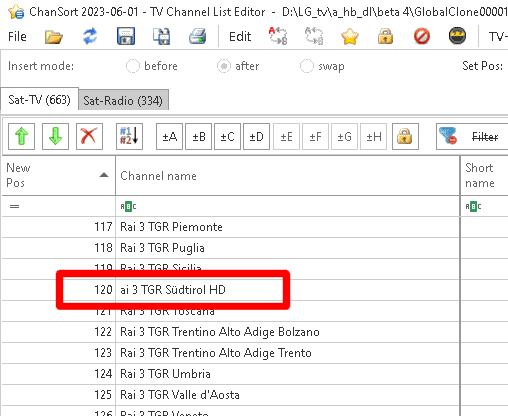The width and height of the screenshot is (508, 416).
Task: Select row Rai 3 TGR Puglia
Action: (255, 248)
